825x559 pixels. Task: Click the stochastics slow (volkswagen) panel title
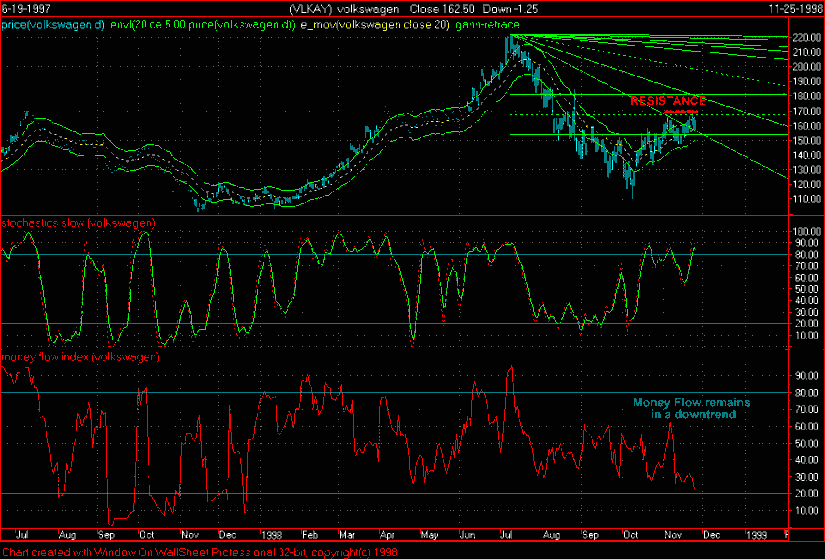[x=78, y=223]
